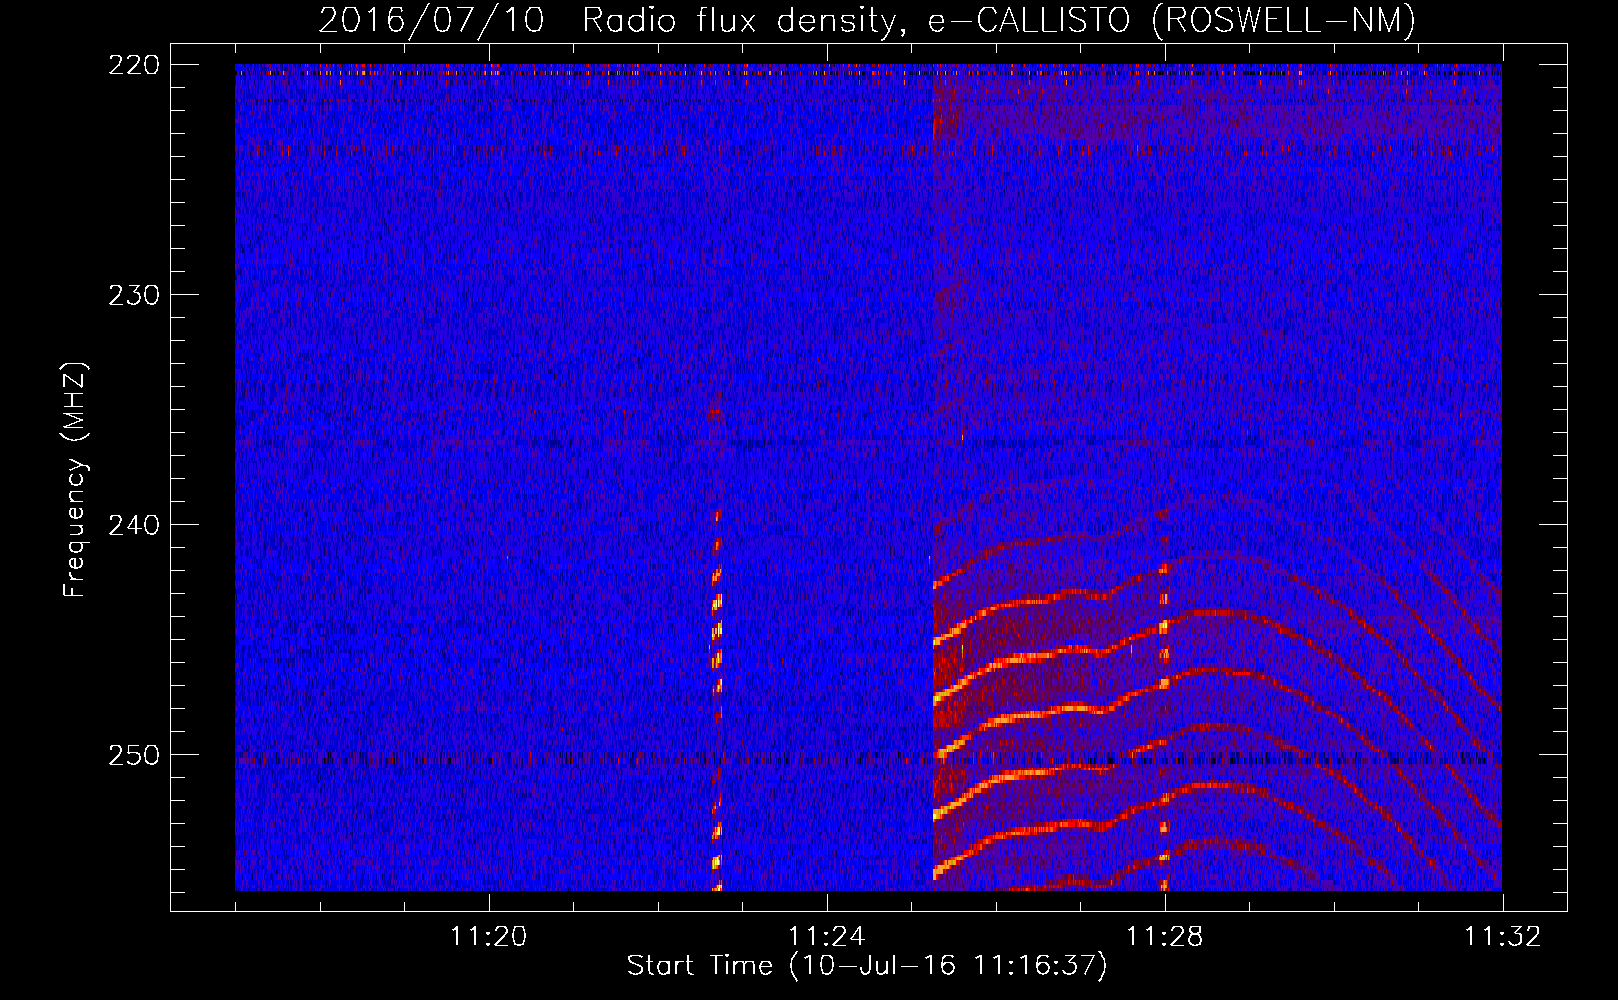Click the 11:28 time axis label

tap(1165, 937)
